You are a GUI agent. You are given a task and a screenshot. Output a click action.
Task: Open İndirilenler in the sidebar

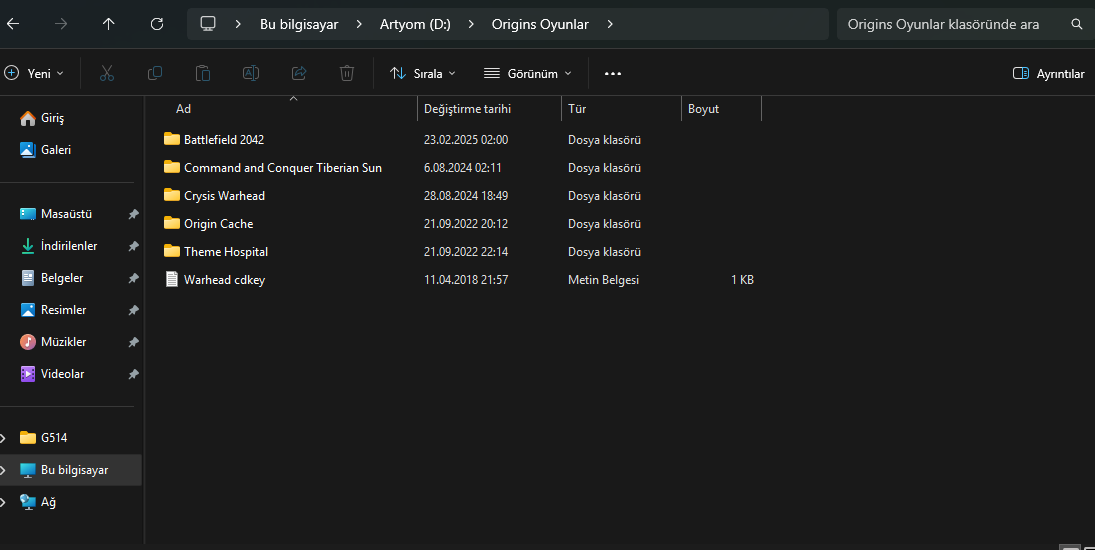[68, 246]
